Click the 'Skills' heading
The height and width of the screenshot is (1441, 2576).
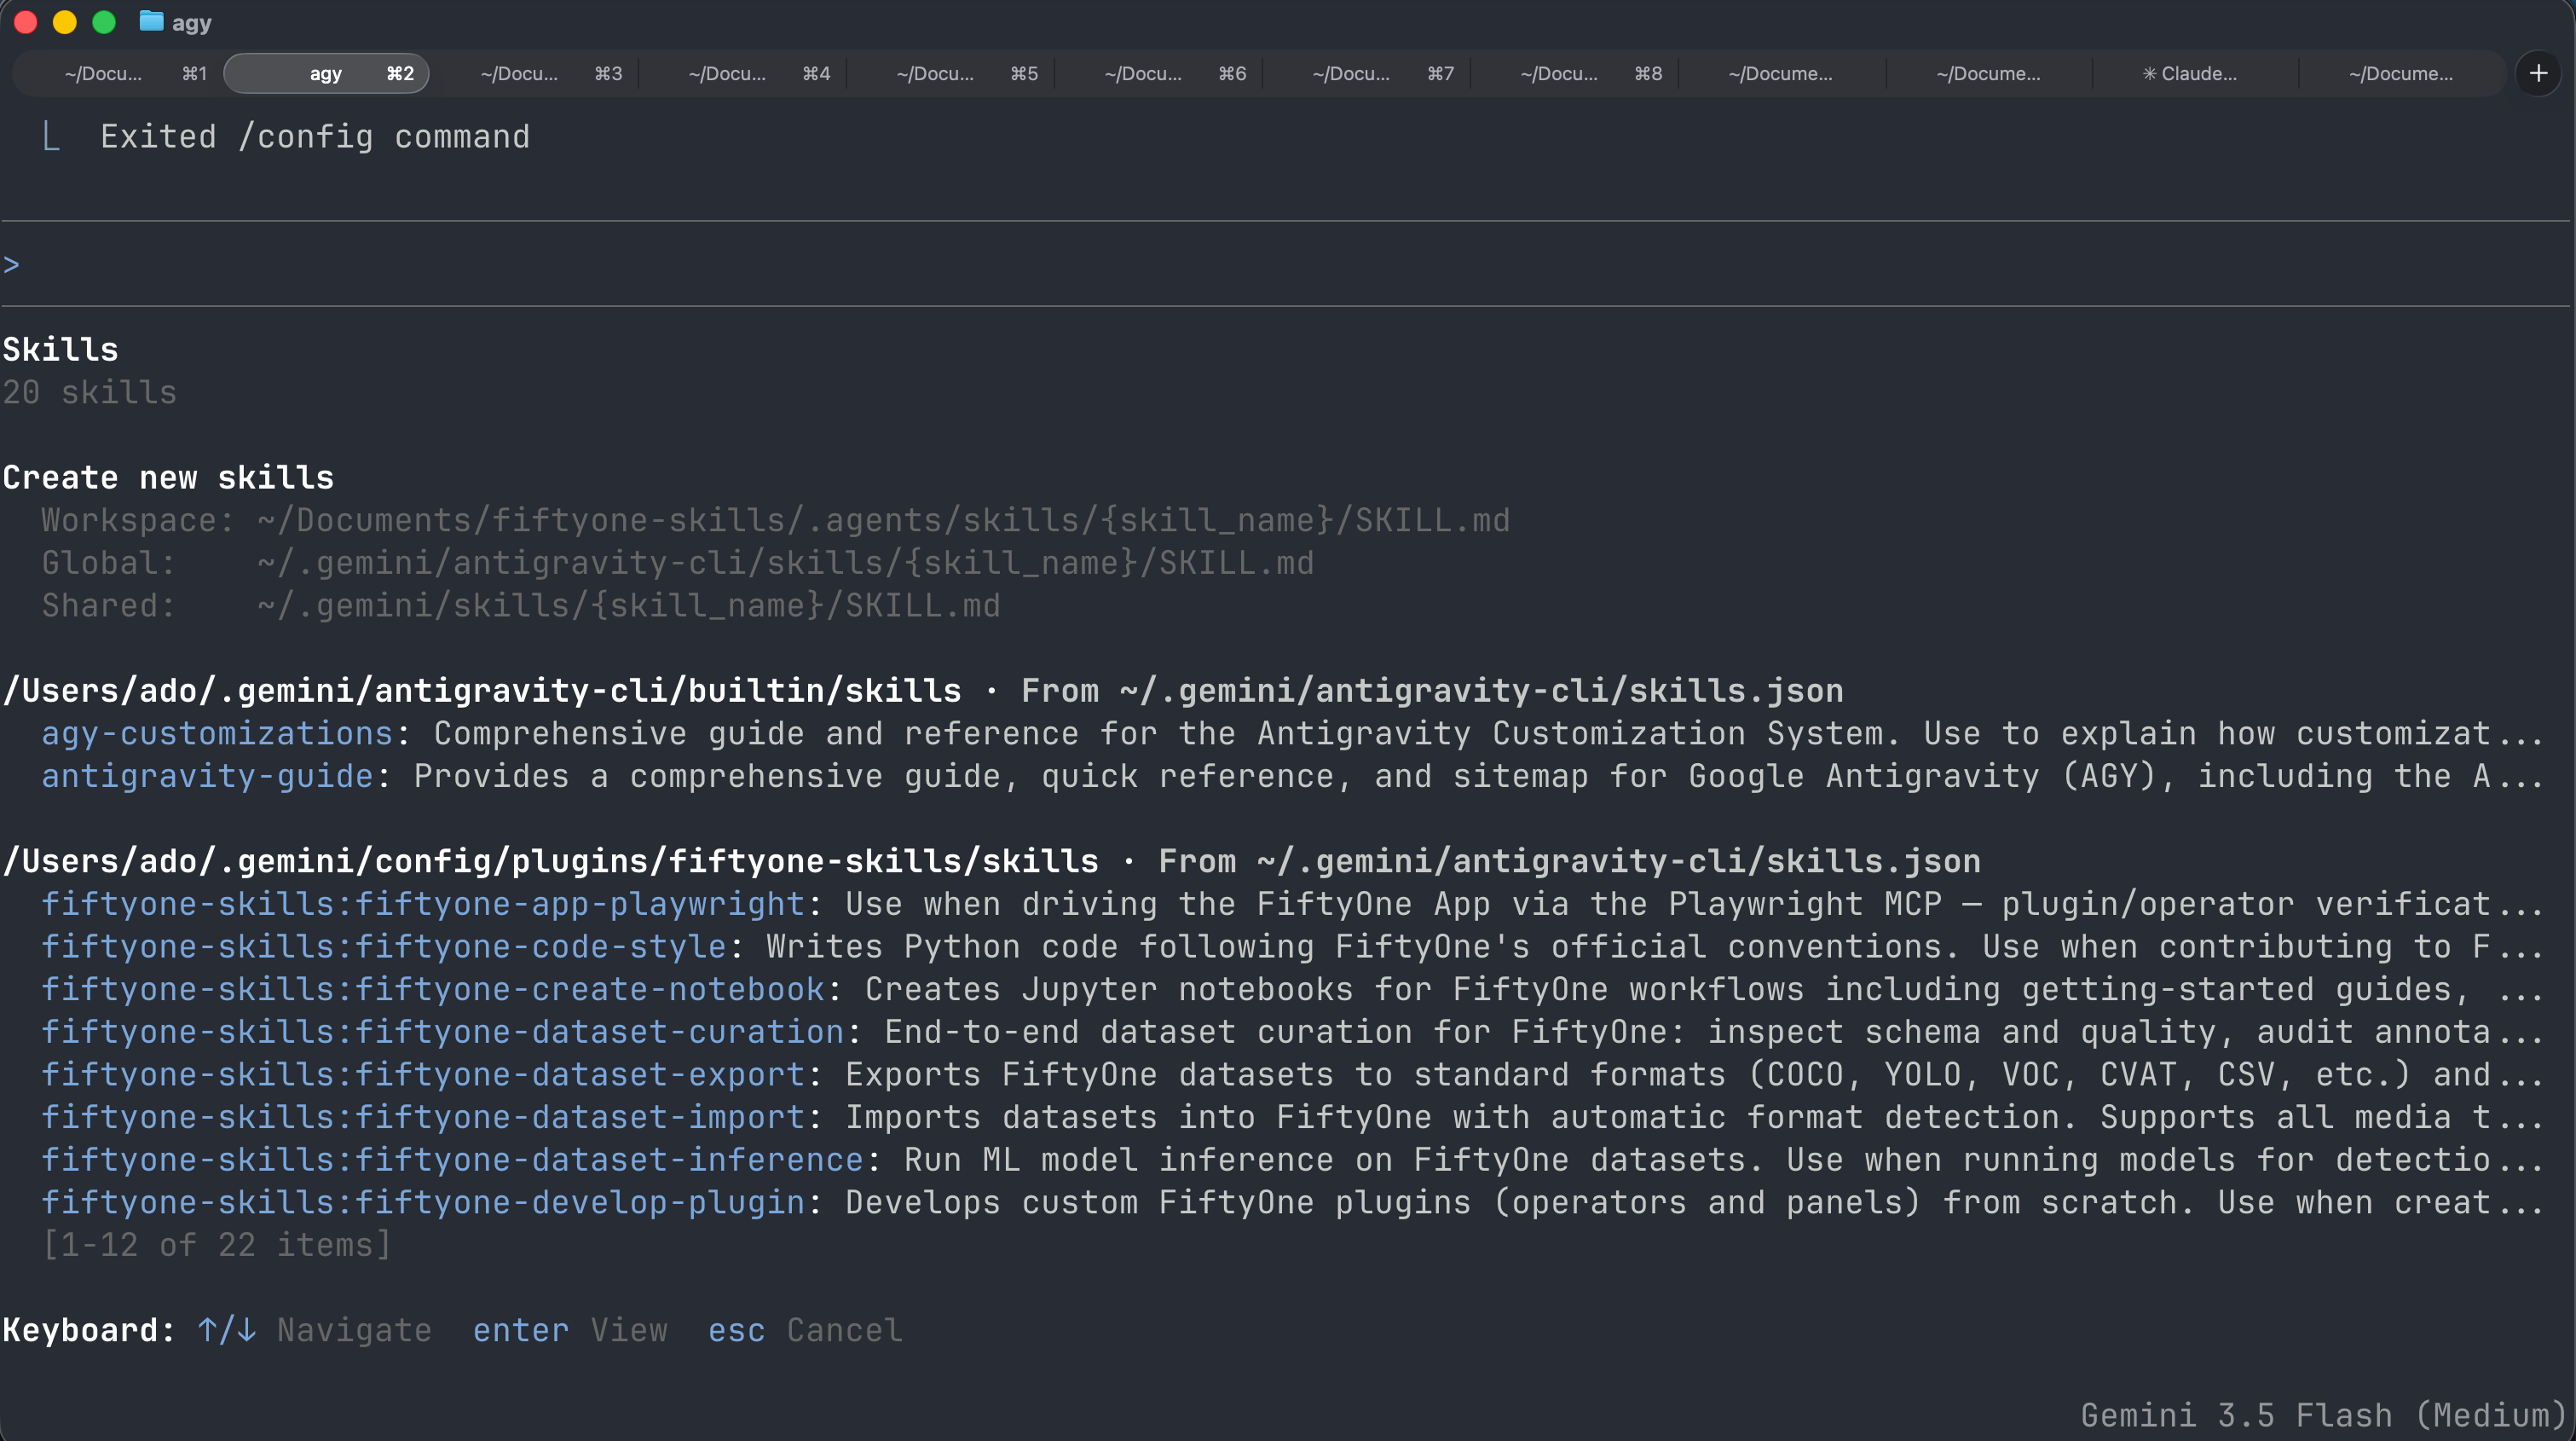[x=60, y=349]
